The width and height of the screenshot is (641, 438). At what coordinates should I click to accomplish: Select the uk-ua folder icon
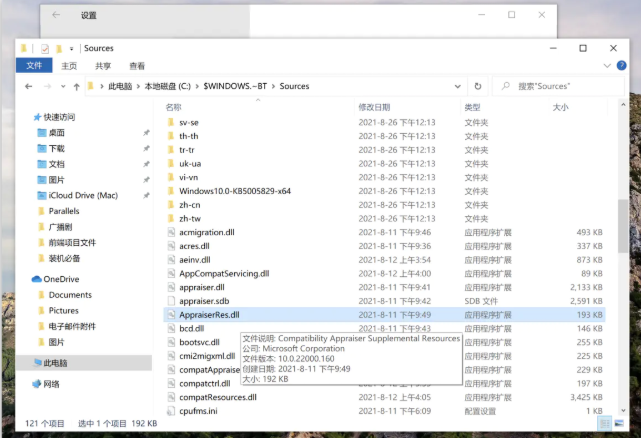coord(171,164)
